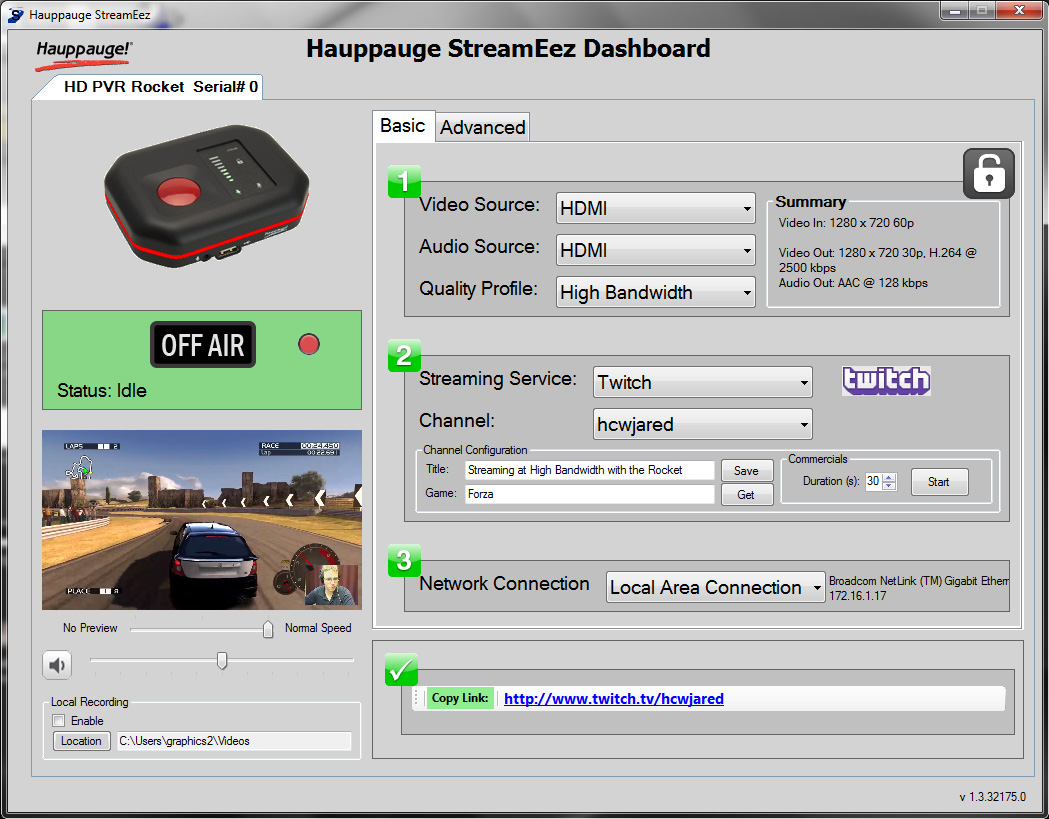Click the Game input field Forza
The image size is (1049, 819).
tap(589, 494)
